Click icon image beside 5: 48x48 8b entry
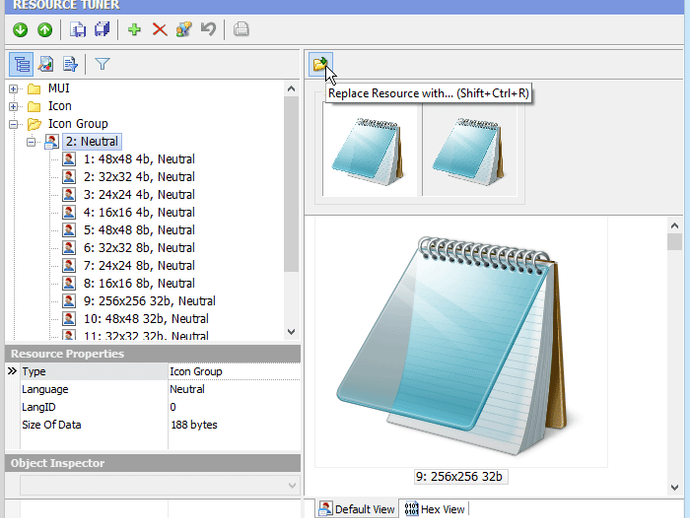The width and height of the screenshot is (690, 518). [69, 230]
